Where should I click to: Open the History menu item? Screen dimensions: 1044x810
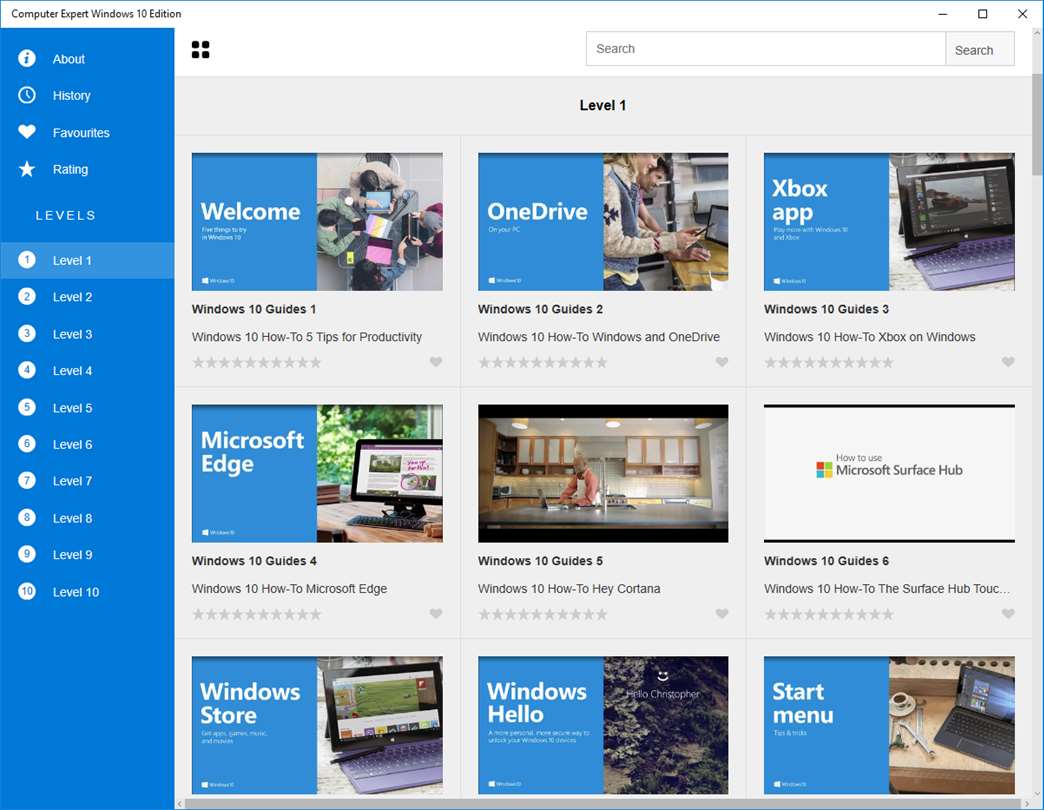coord(87,95)
